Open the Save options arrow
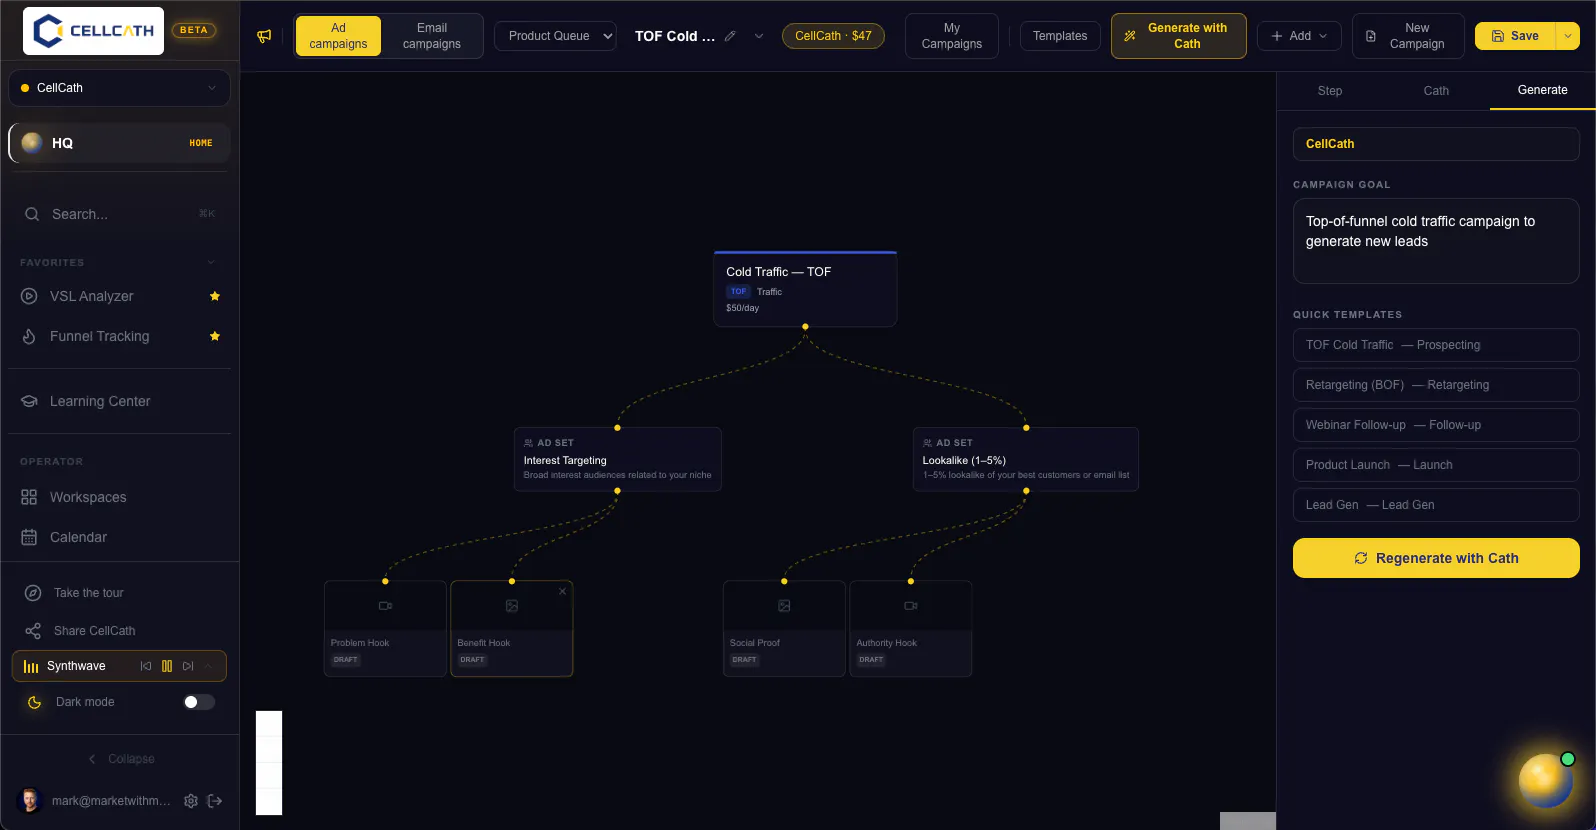This screenshot has height=830, width=1596. [x=1568, y=36]
